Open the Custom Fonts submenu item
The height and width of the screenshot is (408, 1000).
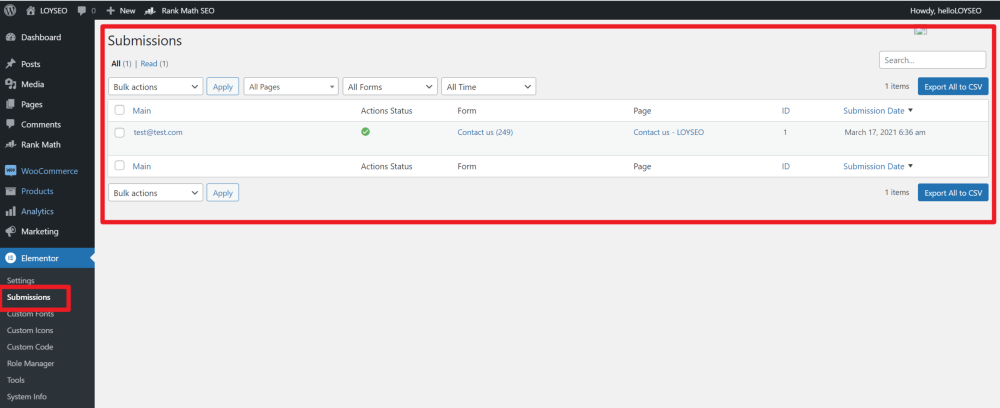[30, 314]
